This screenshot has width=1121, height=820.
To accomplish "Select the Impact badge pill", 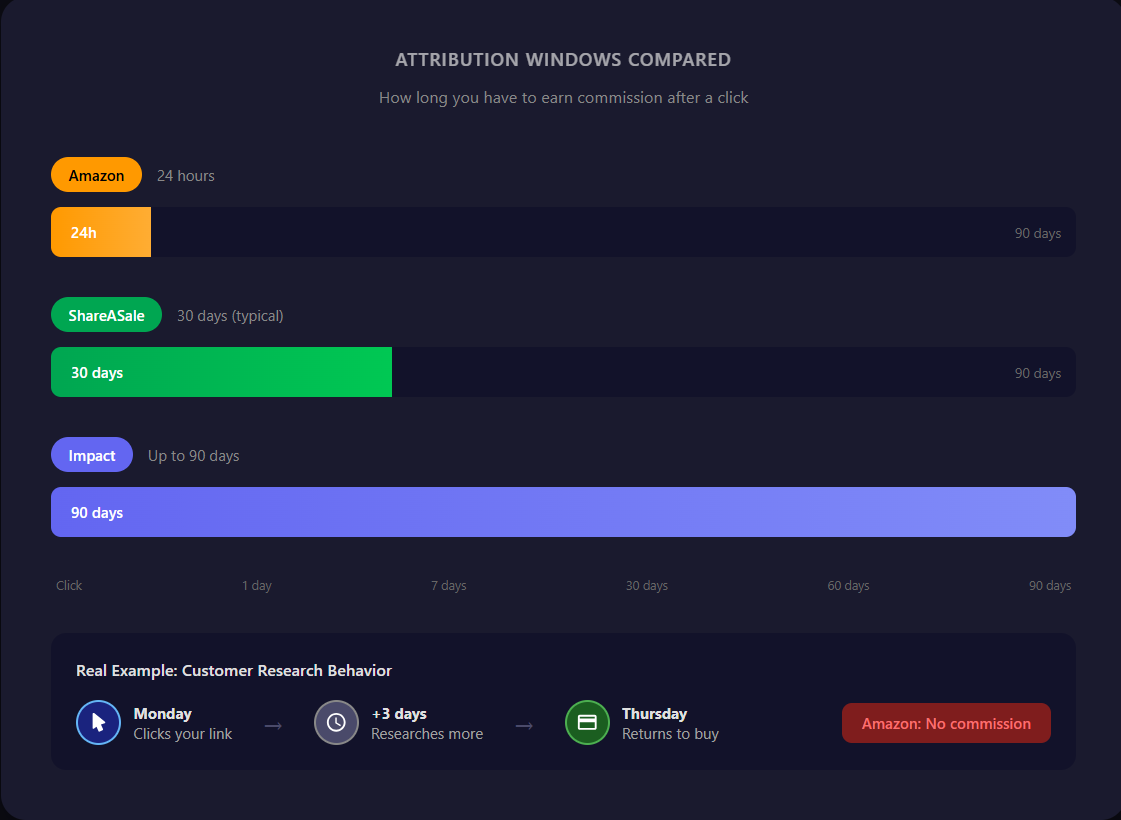I will click(91, 454).
